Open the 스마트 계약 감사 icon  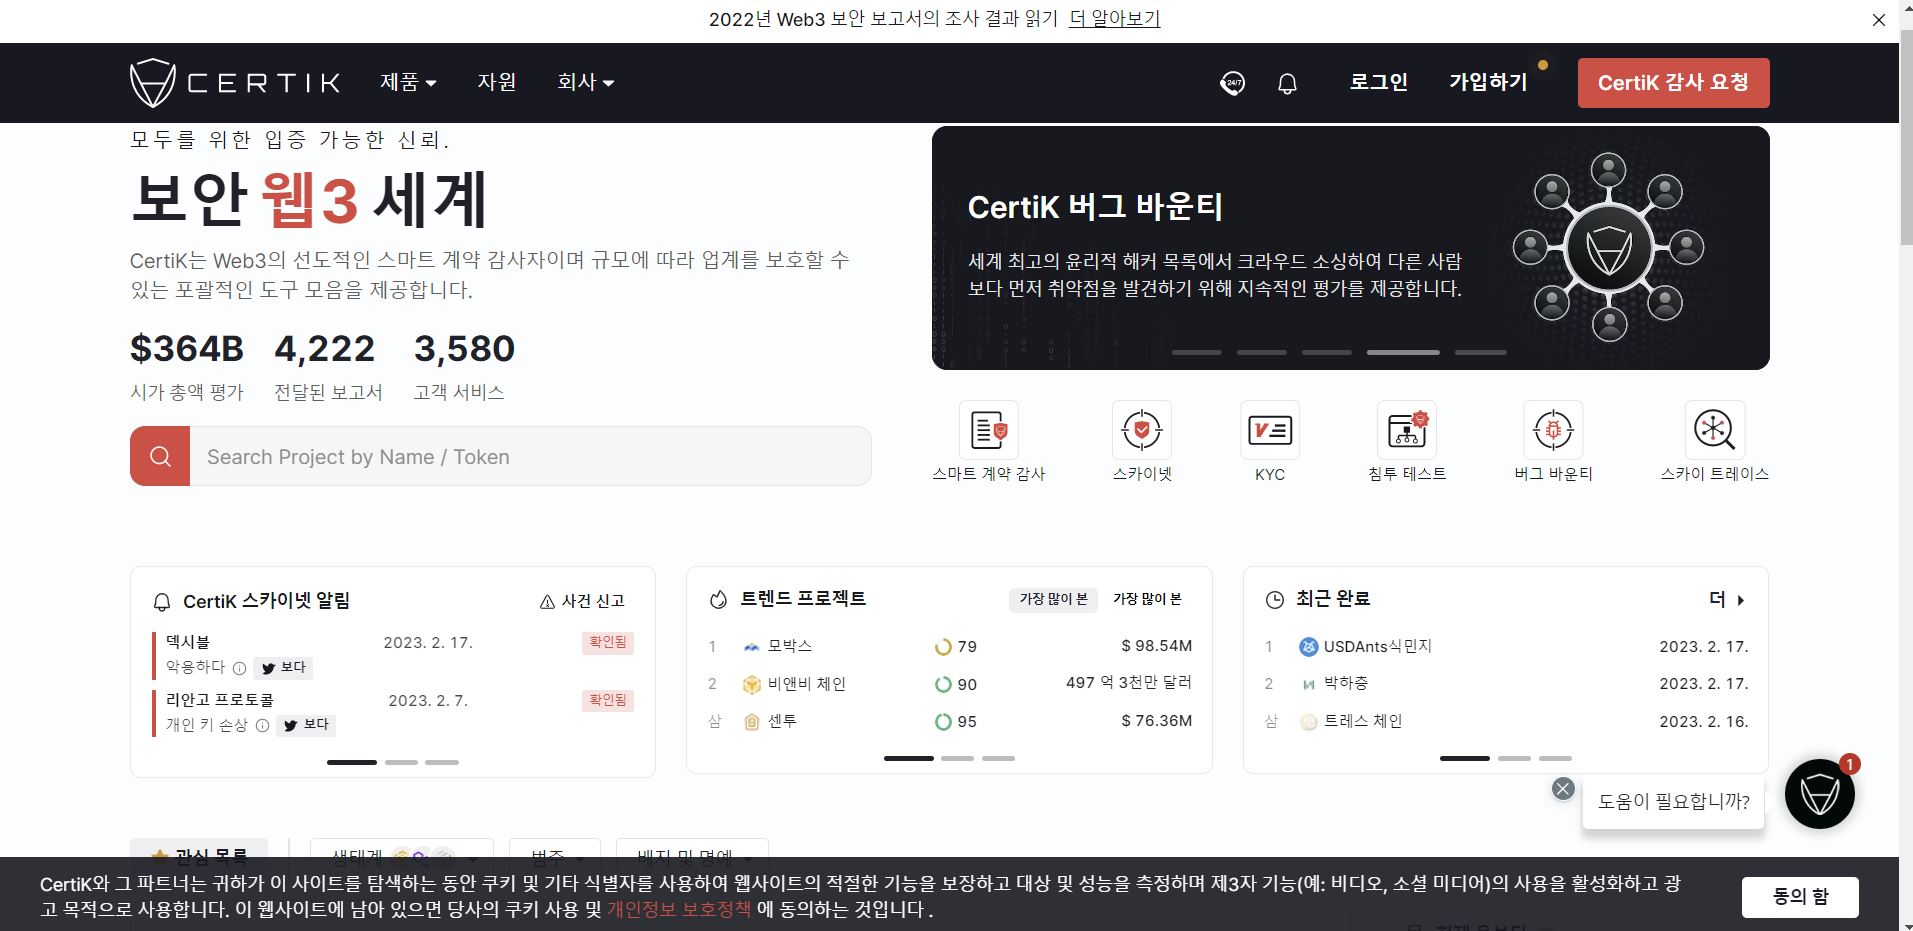(989, 430)
